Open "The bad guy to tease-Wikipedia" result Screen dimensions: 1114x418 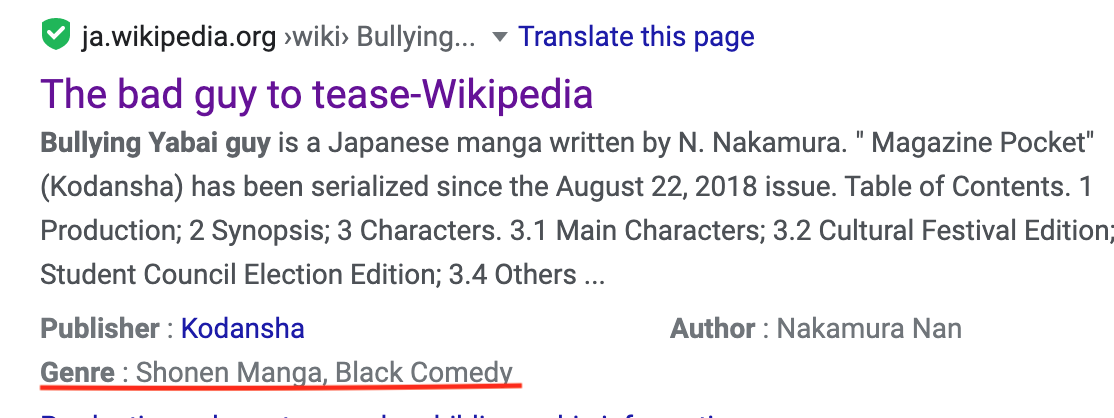[x=317, y=94]
